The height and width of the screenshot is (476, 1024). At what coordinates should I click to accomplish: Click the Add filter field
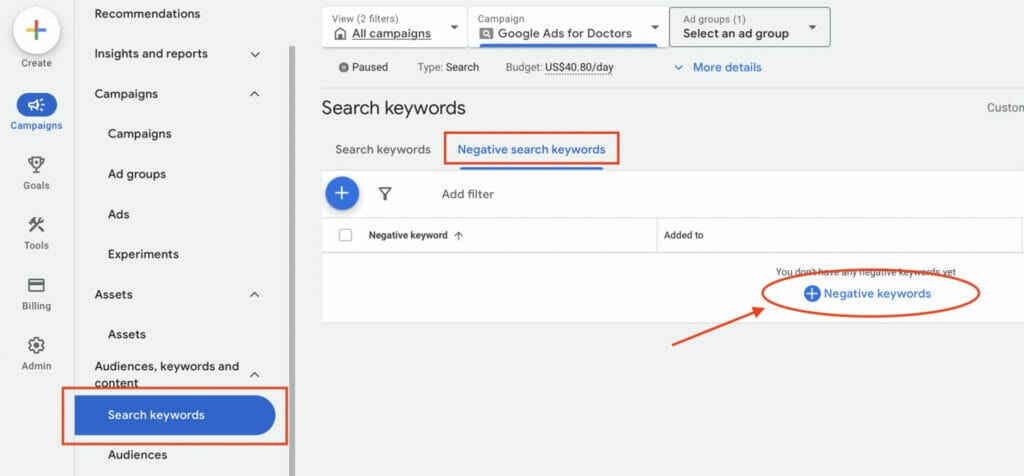coord(468,194)
